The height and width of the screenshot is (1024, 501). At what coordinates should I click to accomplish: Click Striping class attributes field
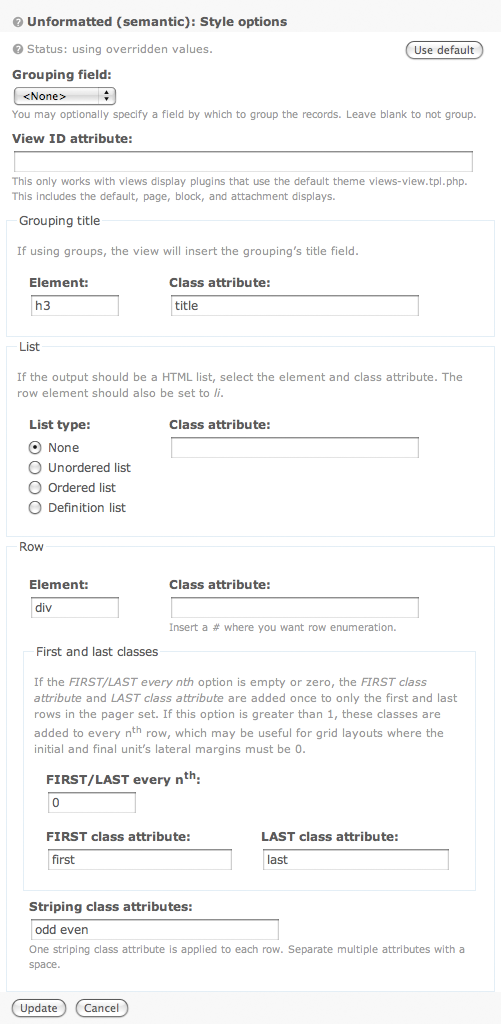(155, 930)
